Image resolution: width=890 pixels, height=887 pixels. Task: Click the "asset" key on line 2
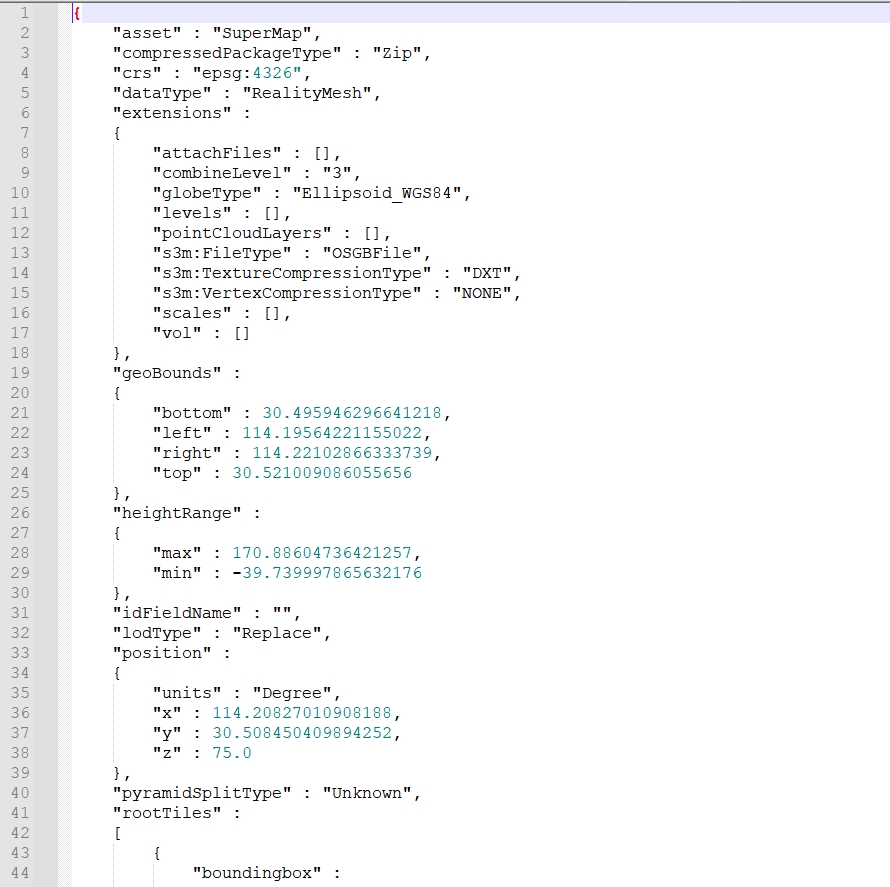pyautogui.click(x=147, y=33)
